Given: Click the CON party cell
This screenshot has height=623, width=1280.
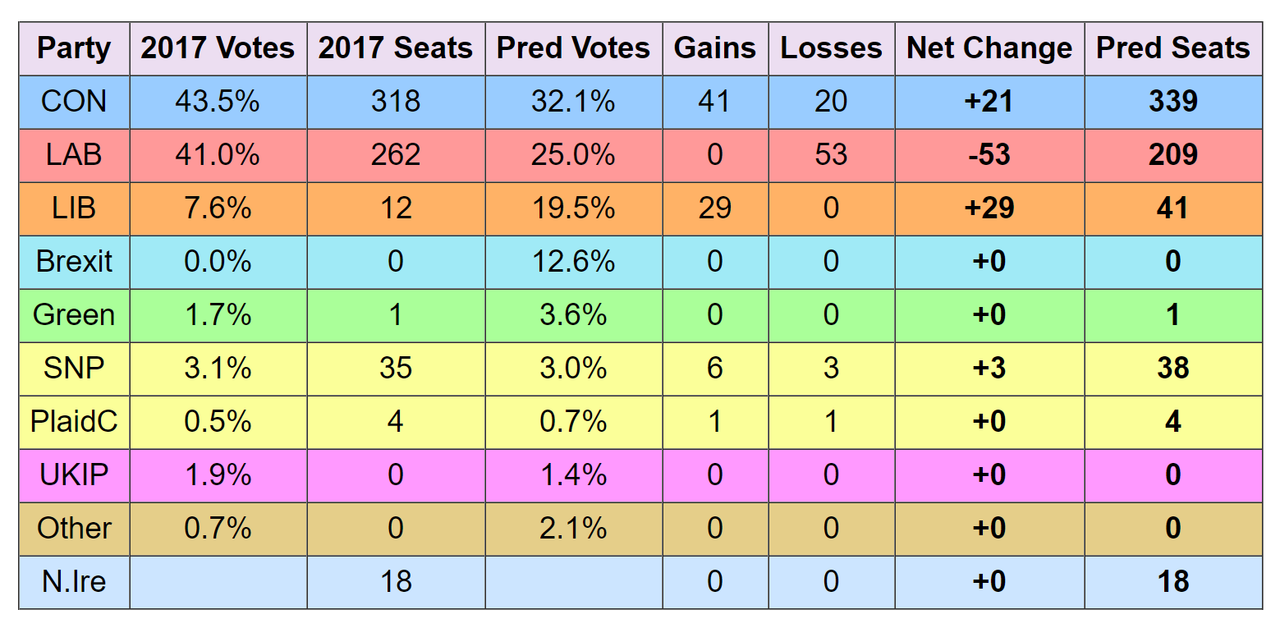Looking at the screenshot, I should pos(74,101).
